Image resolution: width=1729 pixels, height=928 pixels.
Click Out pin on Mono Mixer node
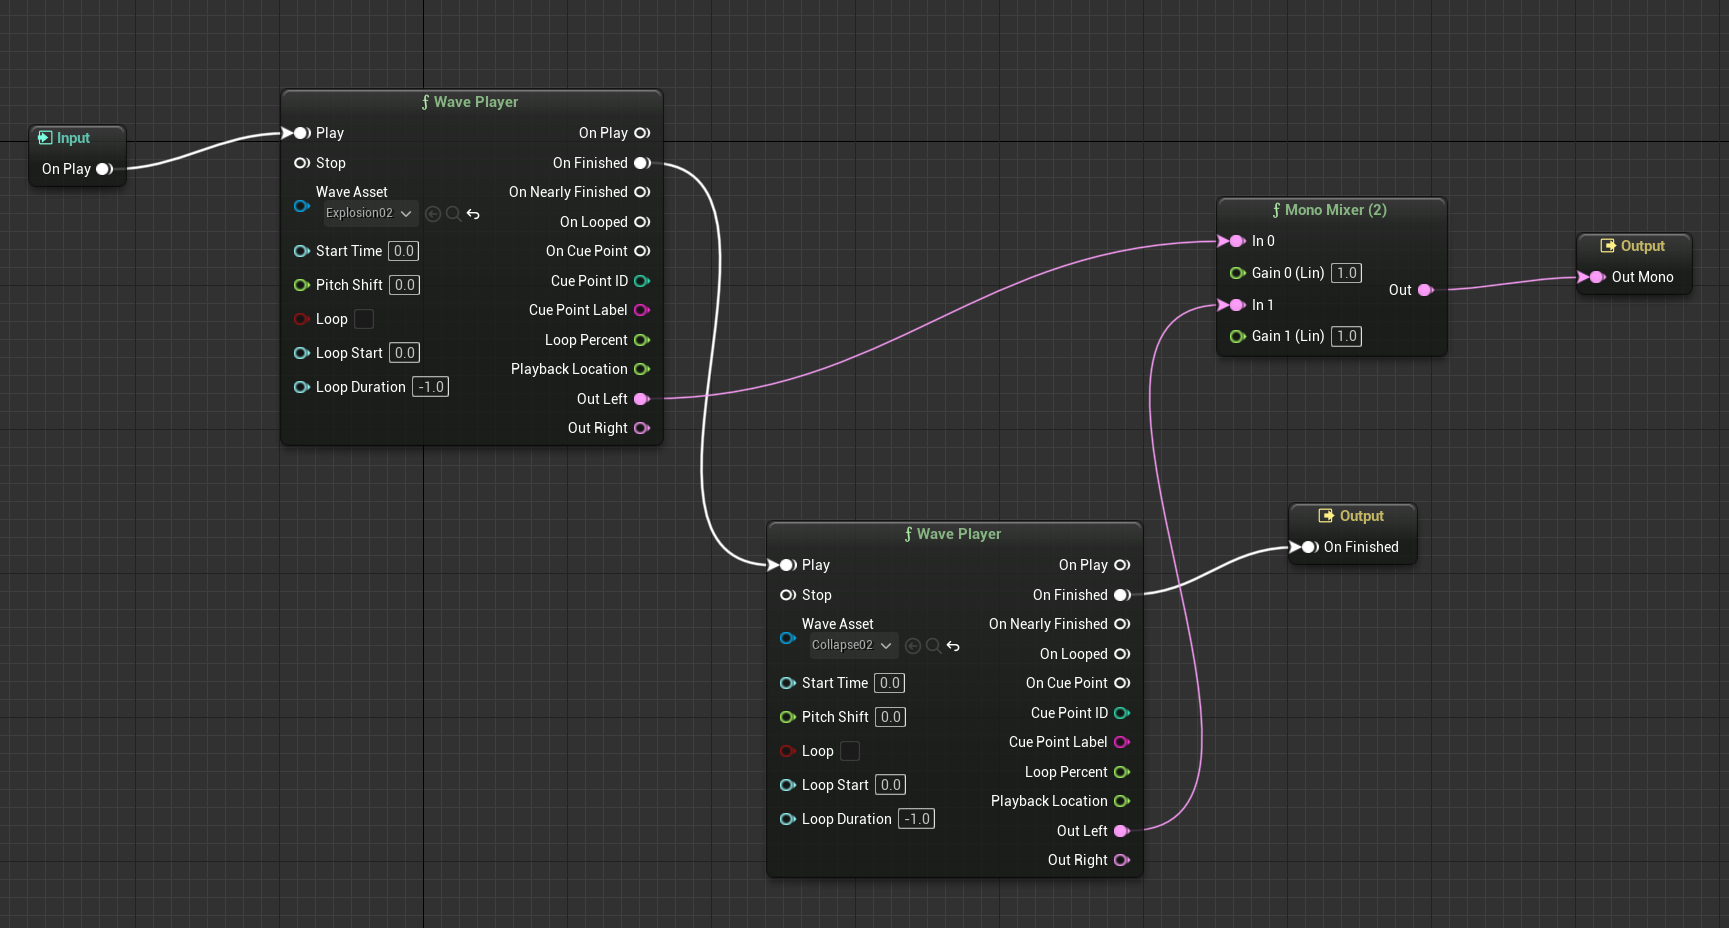coord(1425,290)
